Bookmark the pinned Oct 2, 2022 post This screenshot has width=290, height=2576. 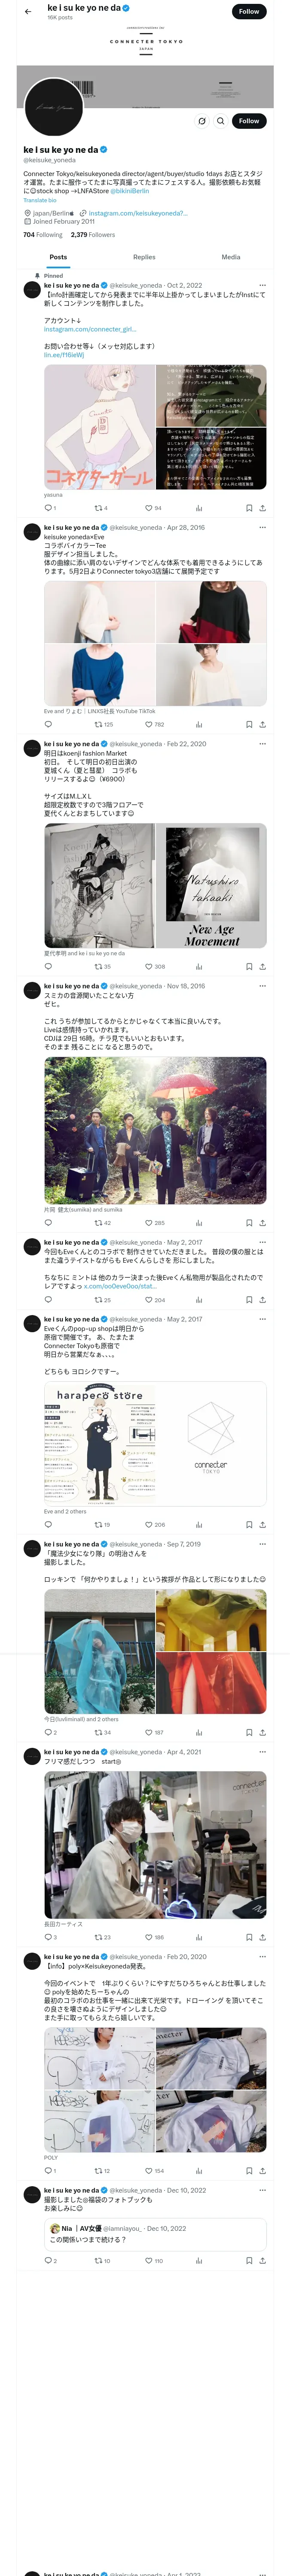[248, 508]
